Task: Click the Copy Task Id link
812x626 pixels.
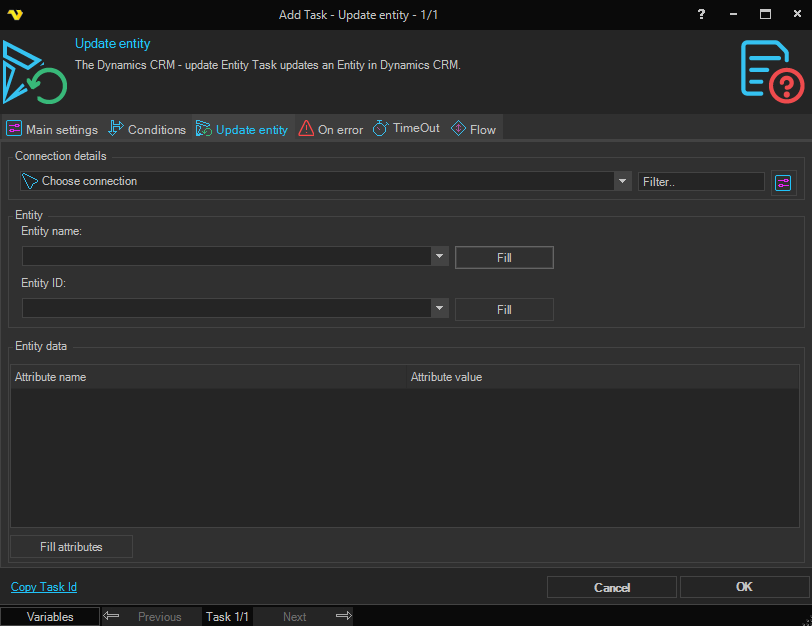Action: click(x=44, y=587)
